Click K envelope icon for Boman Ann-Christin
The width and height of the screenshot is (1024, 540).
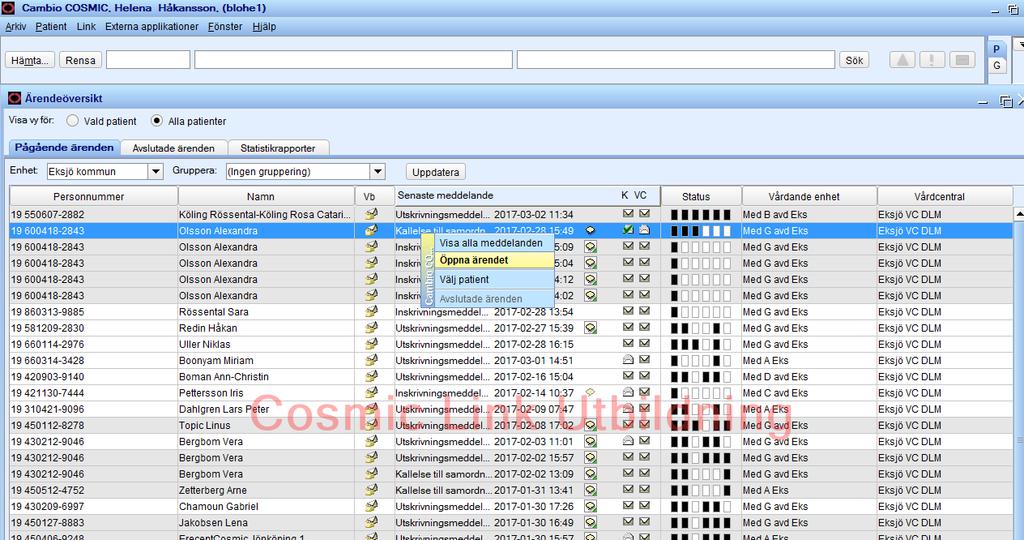click(x=628, y=375)
